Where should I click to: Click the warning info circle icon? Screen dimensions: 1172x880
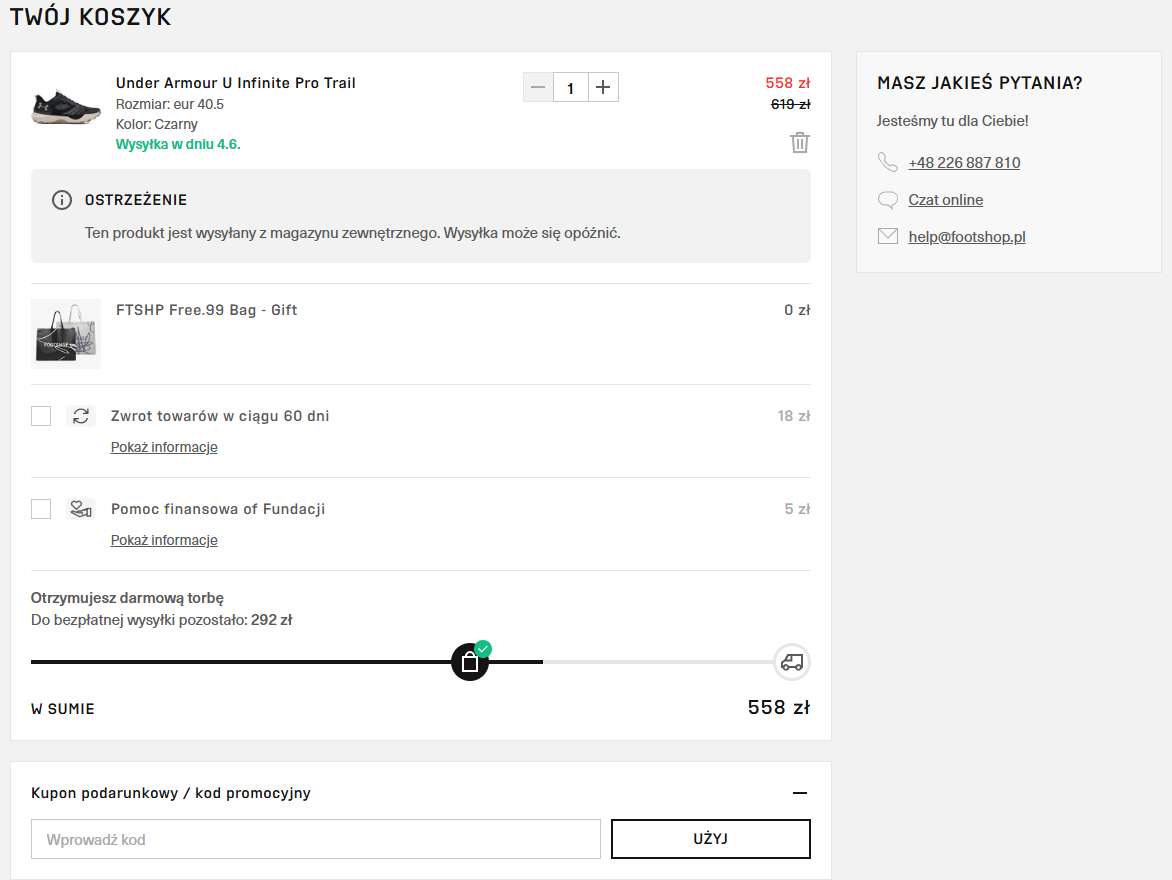[x=62, y=200]
